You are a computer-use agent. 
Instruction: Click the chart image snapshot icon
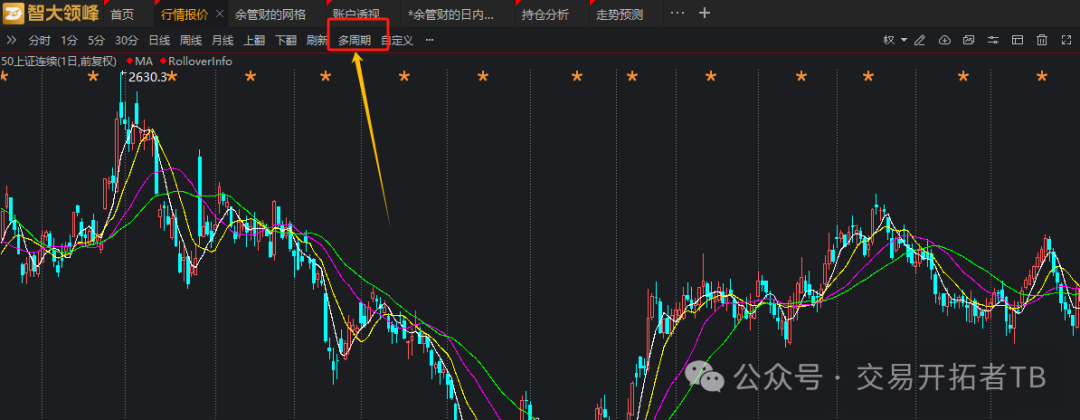click(x=968, y=41)
